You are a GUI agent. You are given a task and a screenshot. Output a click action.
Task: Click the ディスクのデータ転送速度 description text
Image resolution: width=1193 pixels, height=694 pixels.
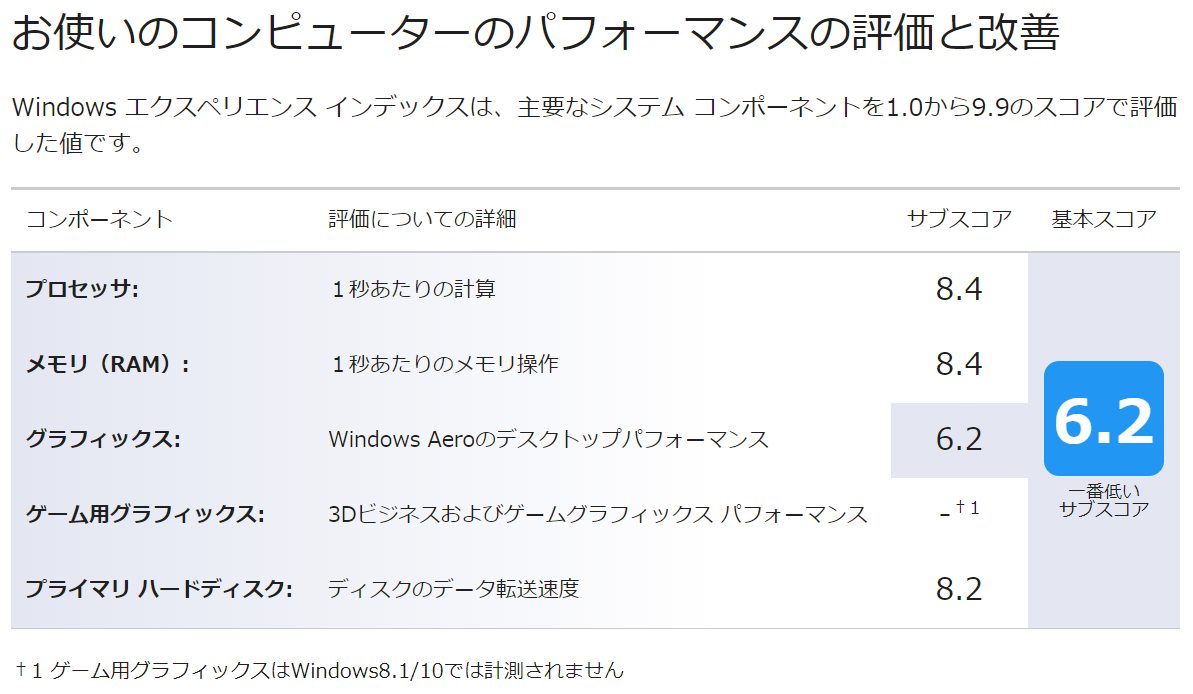pos(453,588)
